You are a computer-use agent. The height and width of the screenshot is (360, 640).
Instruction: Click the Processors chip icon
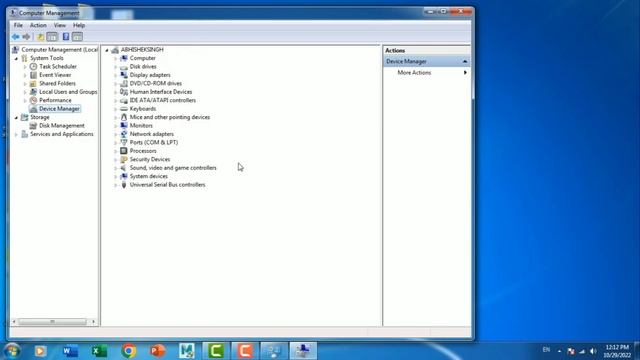[124, 151]
